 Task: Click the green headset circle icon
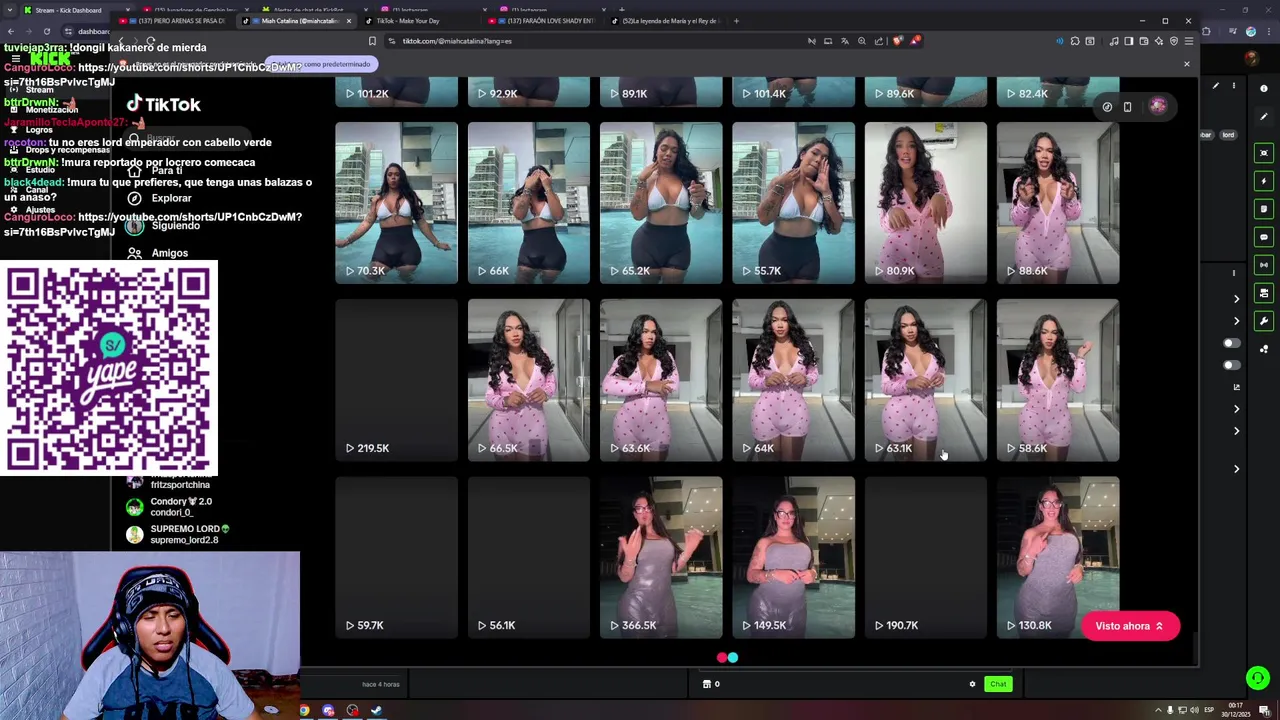click(x=1258, y=678)
